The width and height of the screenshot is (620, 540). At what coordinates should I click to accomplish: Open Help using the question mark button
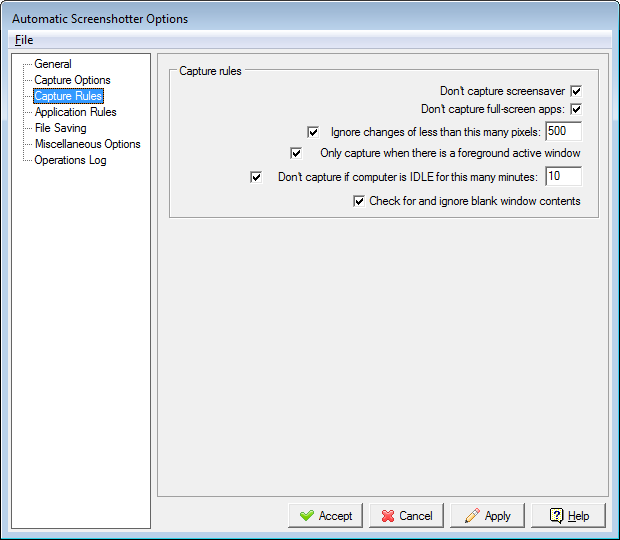tap(568, 516)
